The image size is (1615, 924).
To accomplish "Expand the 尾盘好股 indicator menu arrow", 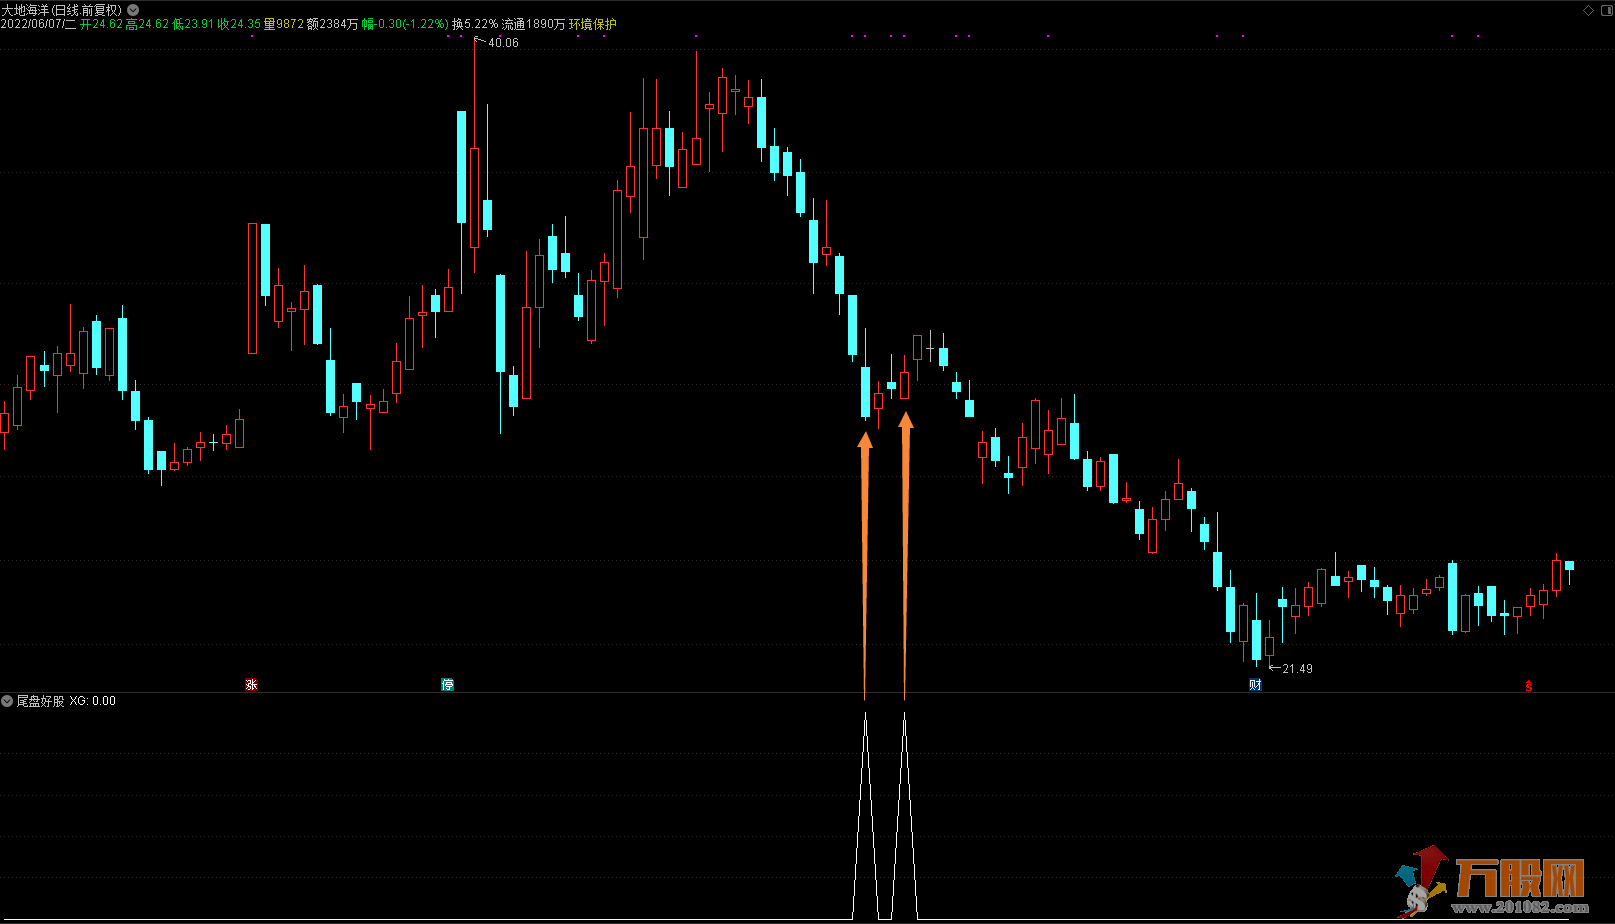I will [x=7, y=701].
